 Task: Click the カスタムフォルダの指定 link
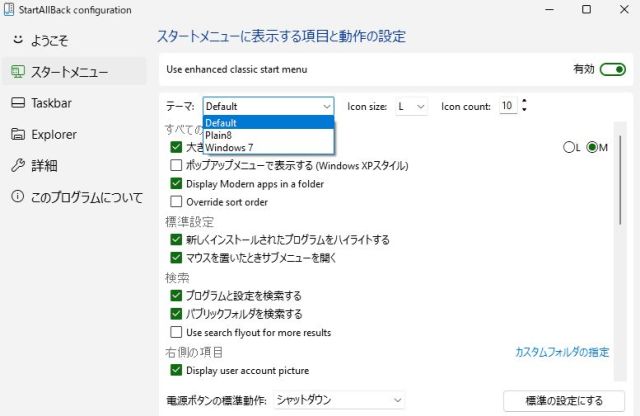pyautogui.click(x=562, y=352)
